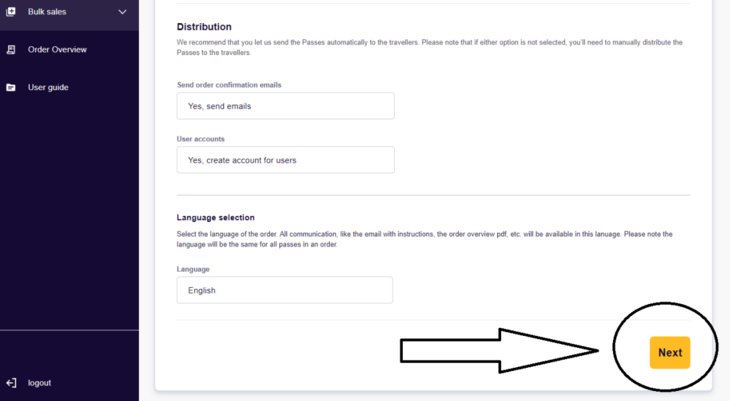The image size is (730, 401).
Task: Click the 'User accounts' field label
Action: pos(201,139)
